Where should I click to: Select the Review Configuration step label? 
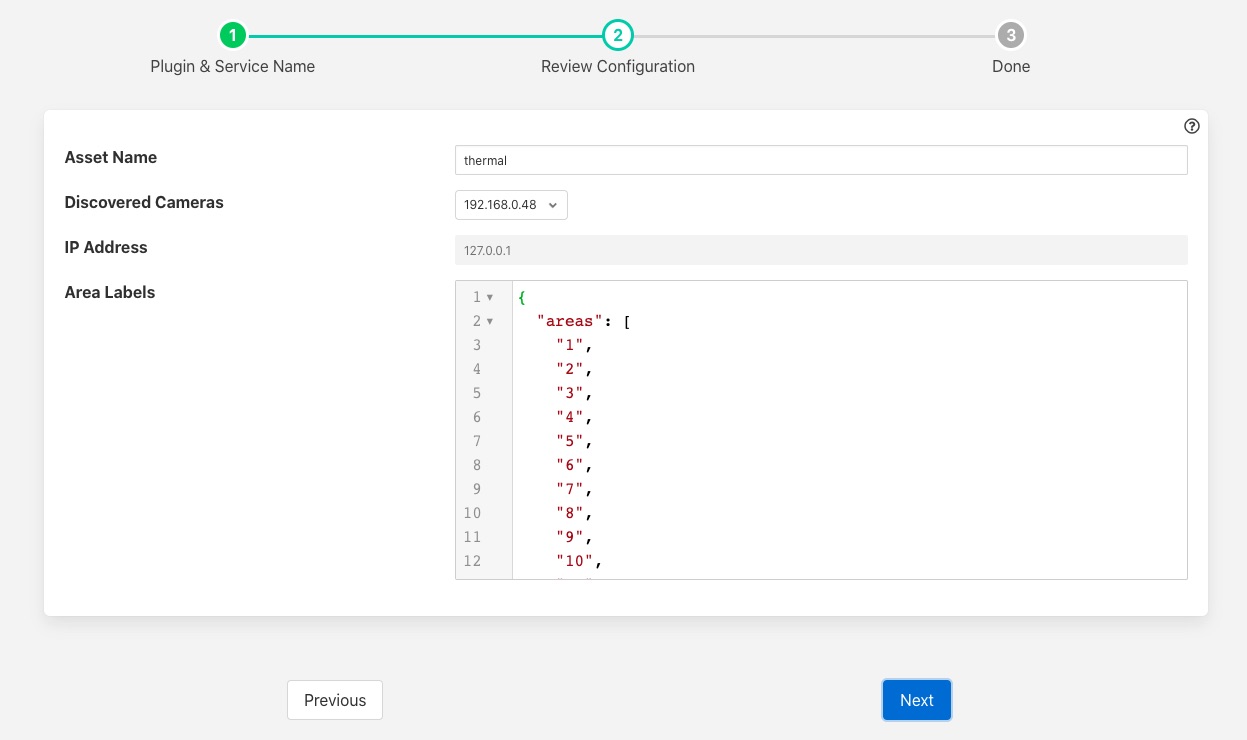tap(618, 66)
